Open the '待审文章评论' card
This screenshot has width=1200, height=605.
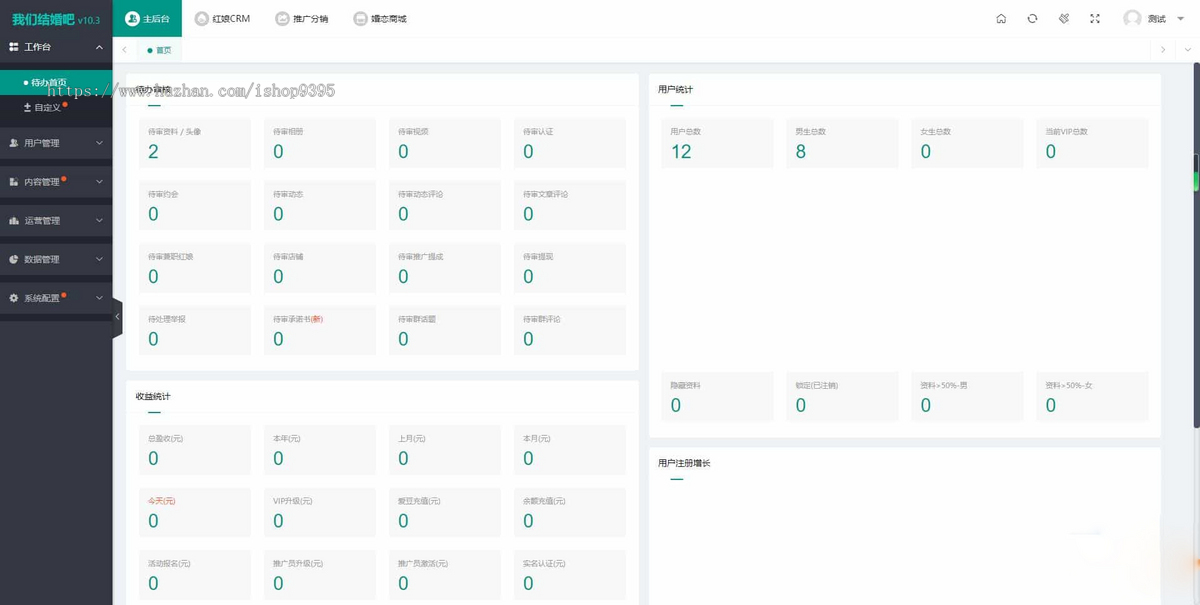click(570, 205)
